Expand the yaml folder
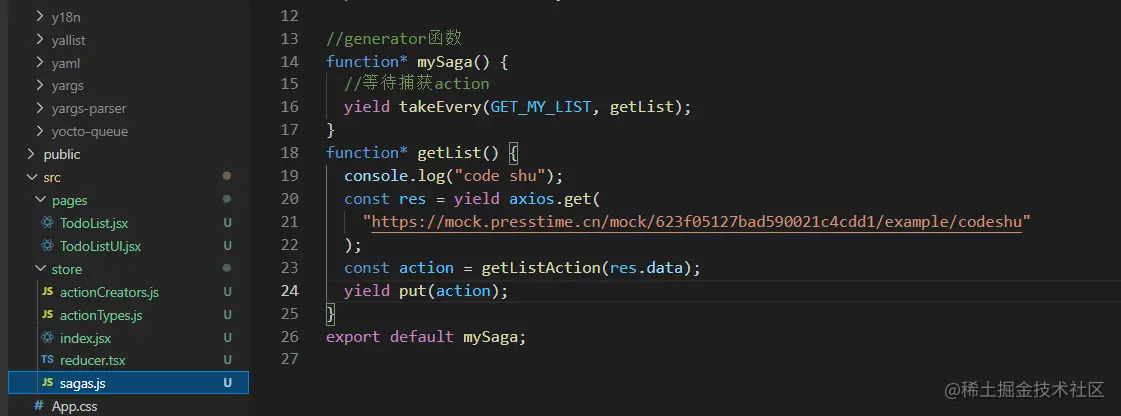 (x=39, y=62)
